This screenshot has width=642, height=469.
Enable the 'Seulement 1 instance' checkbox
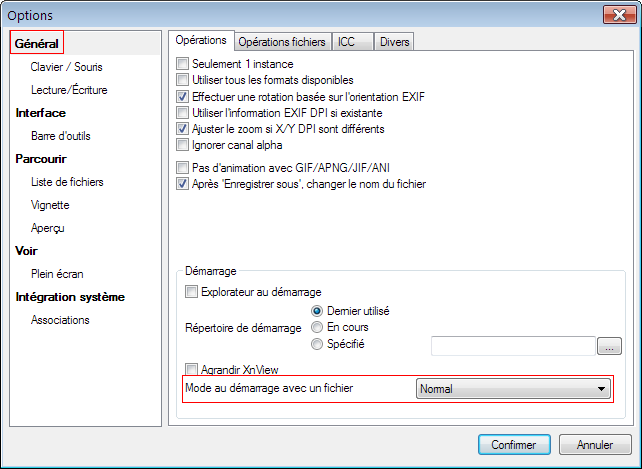(x=182, y=64)
